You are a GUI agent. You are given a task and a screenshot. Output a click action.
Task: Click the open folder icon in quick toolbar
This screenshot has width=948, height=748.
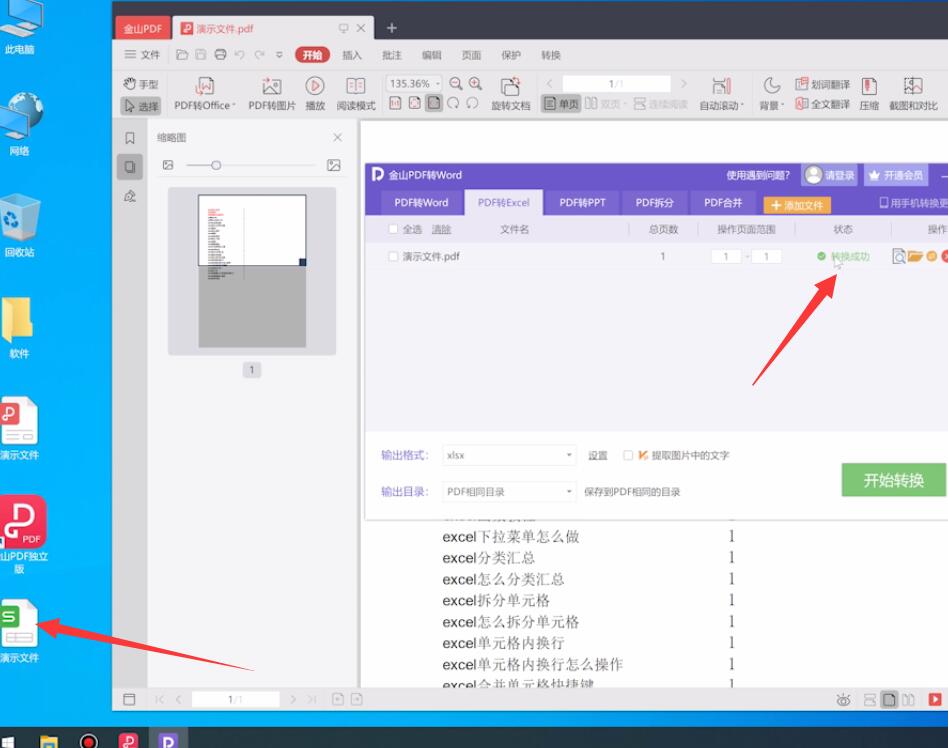(181, 55)
